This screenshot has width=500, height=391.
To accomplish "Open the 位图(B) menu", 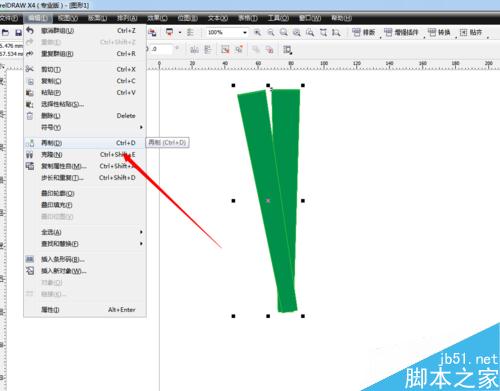I will point(187,18).
